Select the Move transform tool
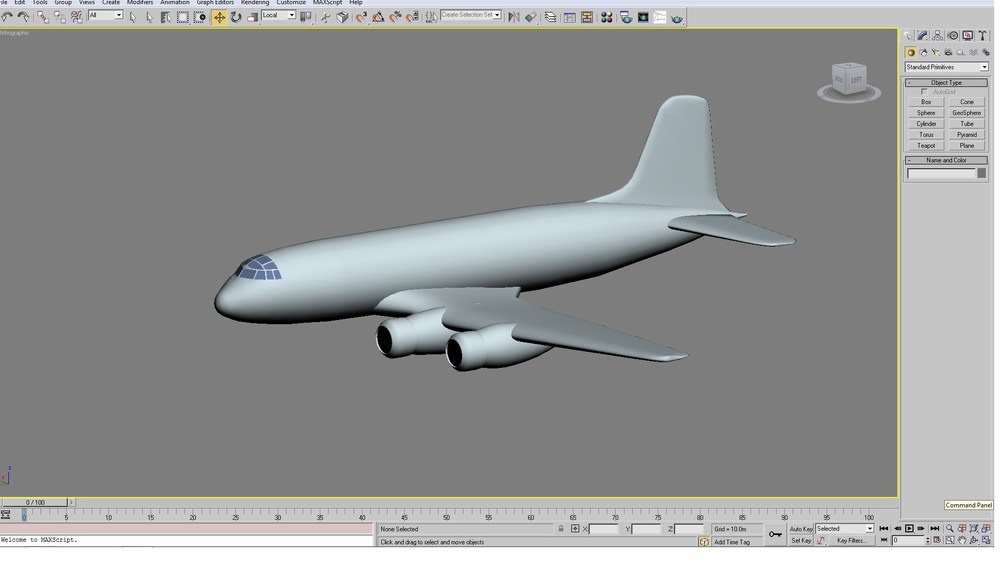 219,17
